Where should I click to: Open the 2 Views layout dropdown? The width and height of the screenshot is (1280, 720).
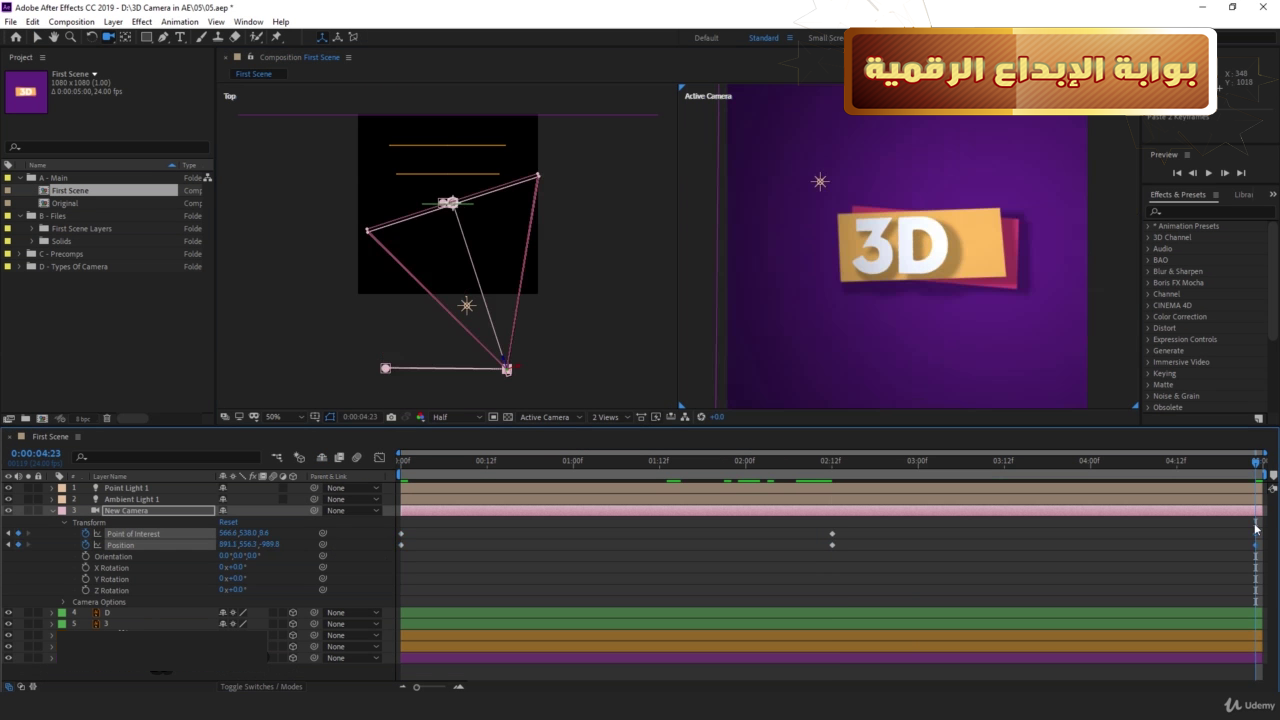[611, 417]
